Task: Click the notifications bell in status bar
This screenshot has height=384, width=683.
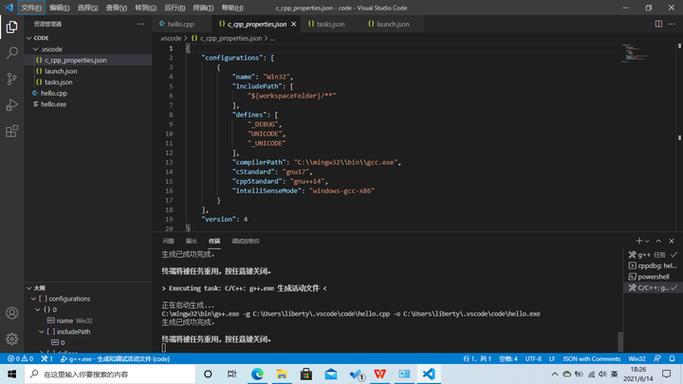Action: (672, 359)
